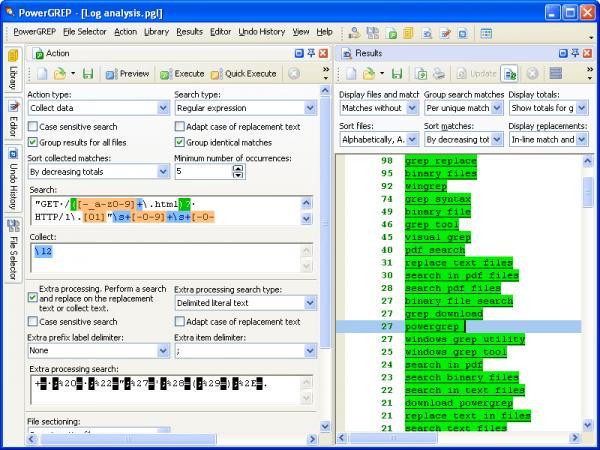Click the Print results icon
The width and height of the screenshot is (600, 450).
pos(439,73)
